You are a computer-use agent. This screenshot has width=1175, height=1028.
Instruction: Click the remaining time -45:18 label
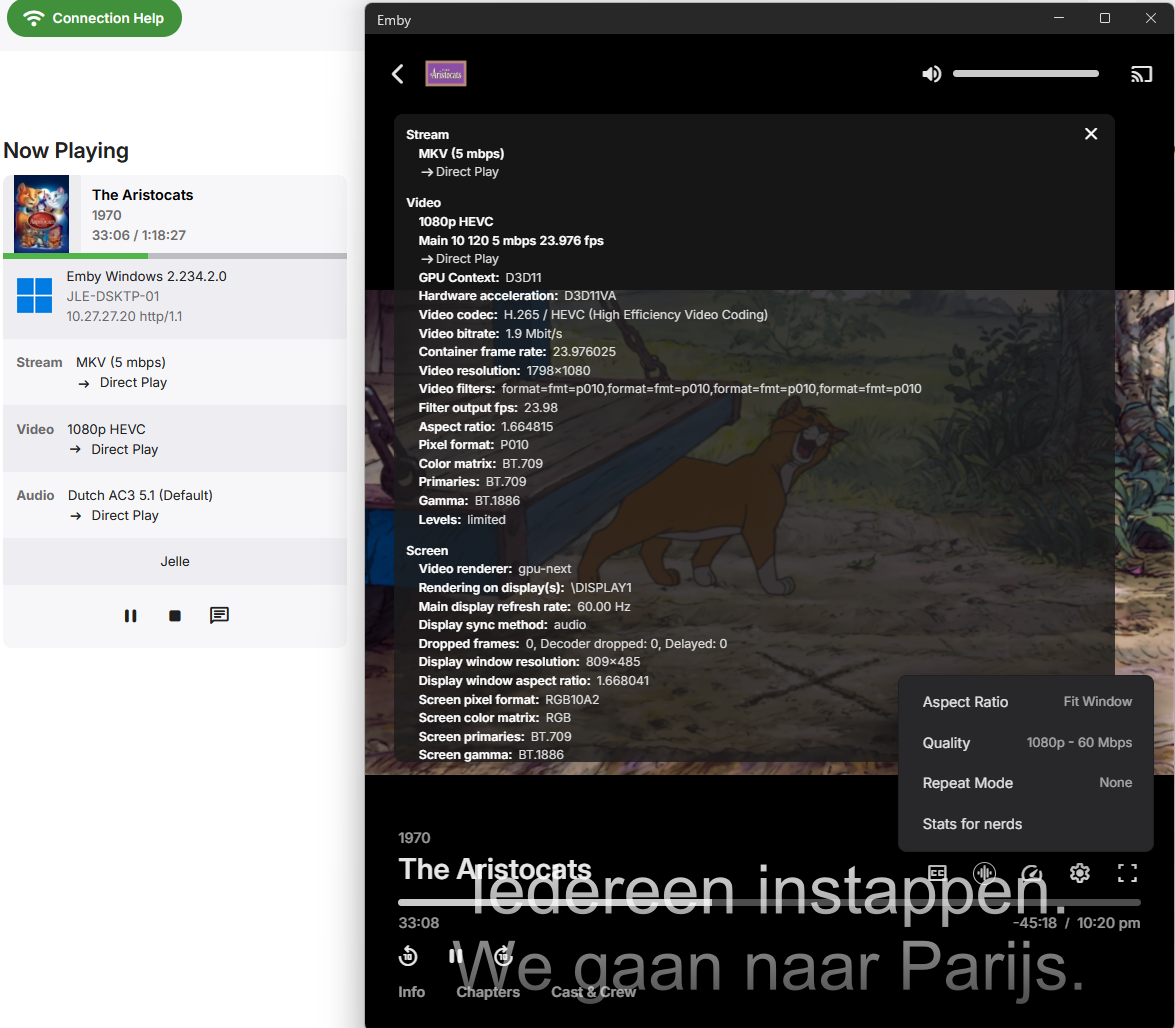click(1034, 922)
